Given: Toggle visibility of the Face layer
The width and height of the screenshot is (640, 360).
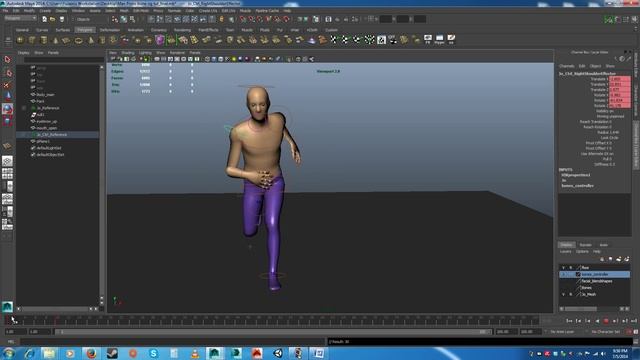Looking at the screenshot, I should tap(563, 268).
